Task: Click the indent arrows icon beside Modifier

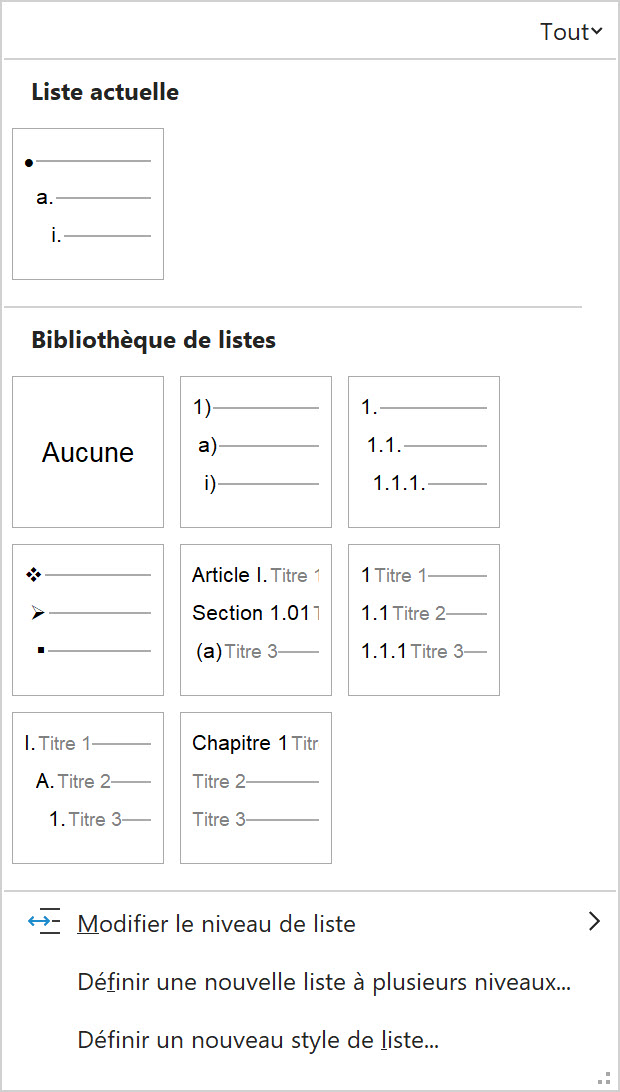Action: (x=44, y=922)
